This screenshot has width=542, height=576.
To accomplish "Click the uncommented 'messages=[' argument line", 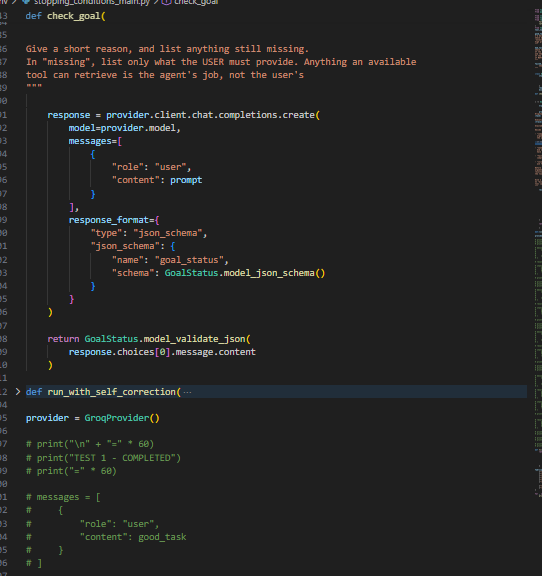I will coord(95,141).
